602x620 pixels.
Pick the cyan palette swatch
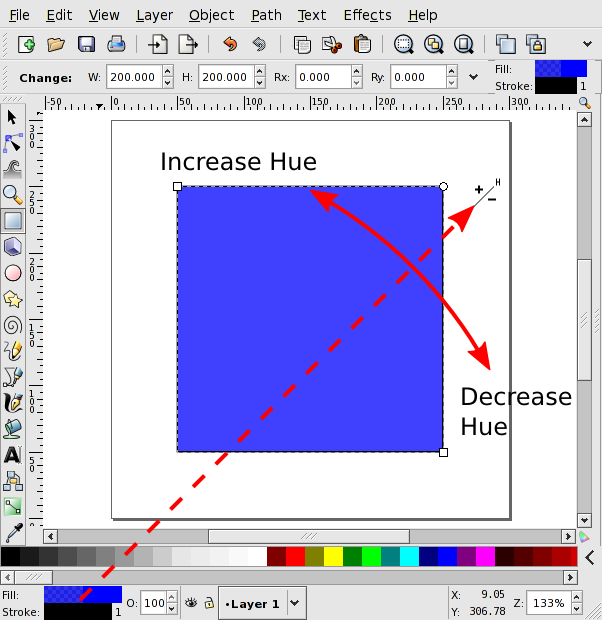[409, 557]
